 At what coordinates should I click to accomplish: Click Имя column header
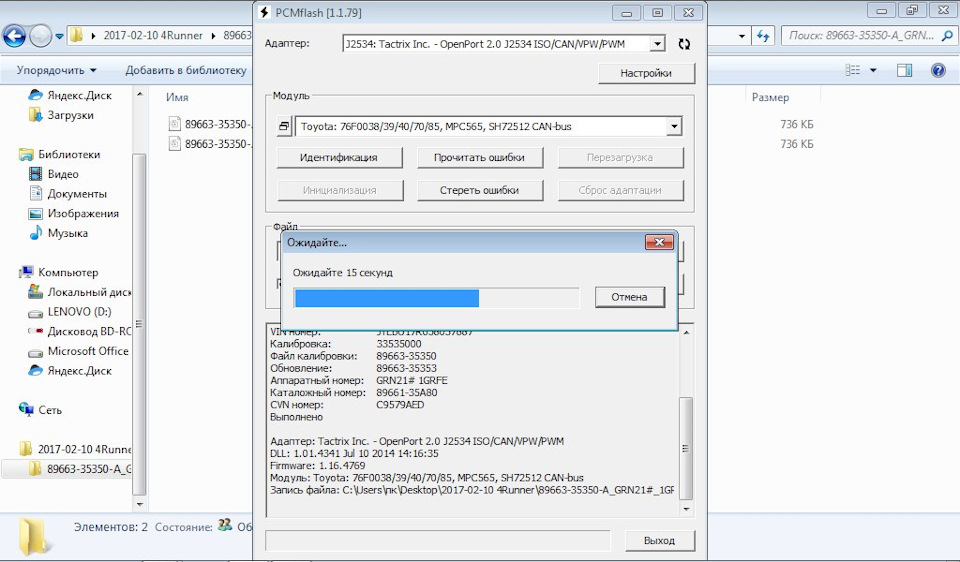click(177, 97)
